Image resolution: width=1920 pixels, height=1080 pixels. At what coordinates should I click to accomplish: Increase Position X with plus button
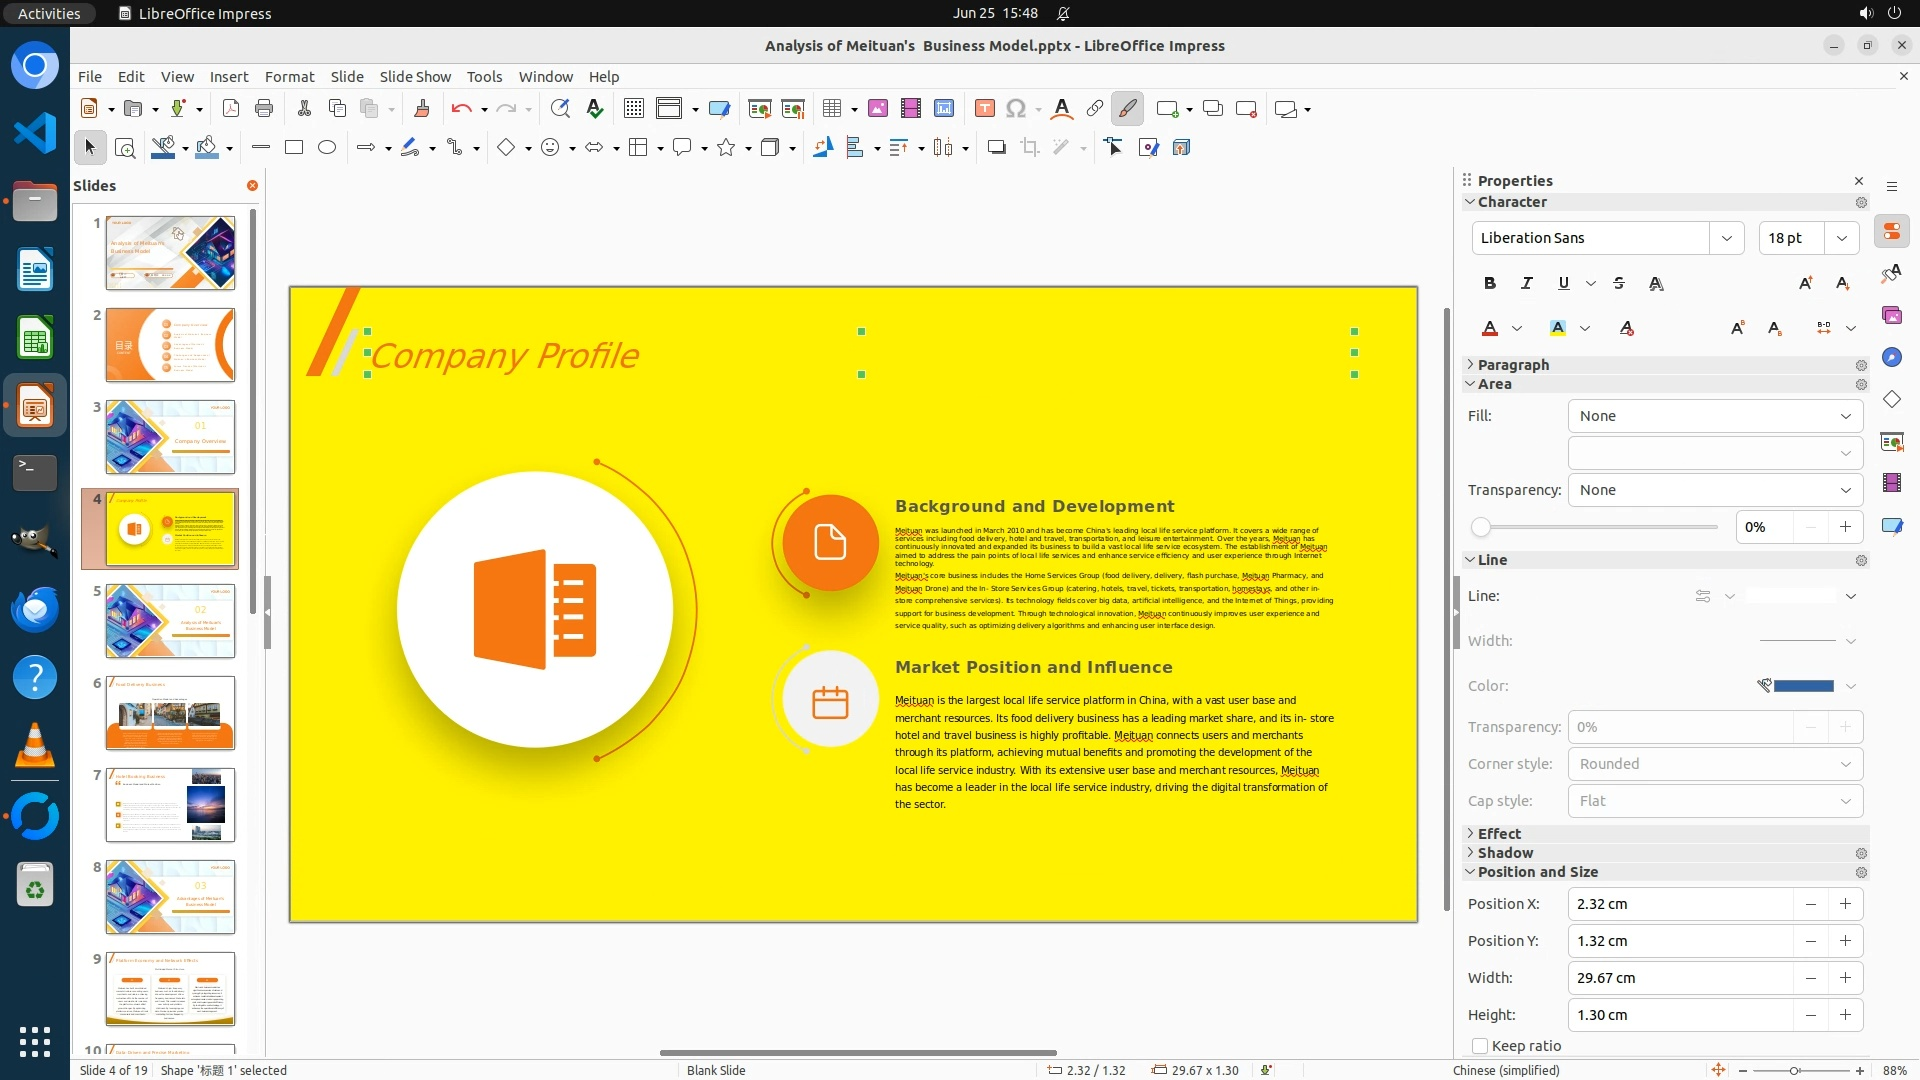(x=1845, y=904)
